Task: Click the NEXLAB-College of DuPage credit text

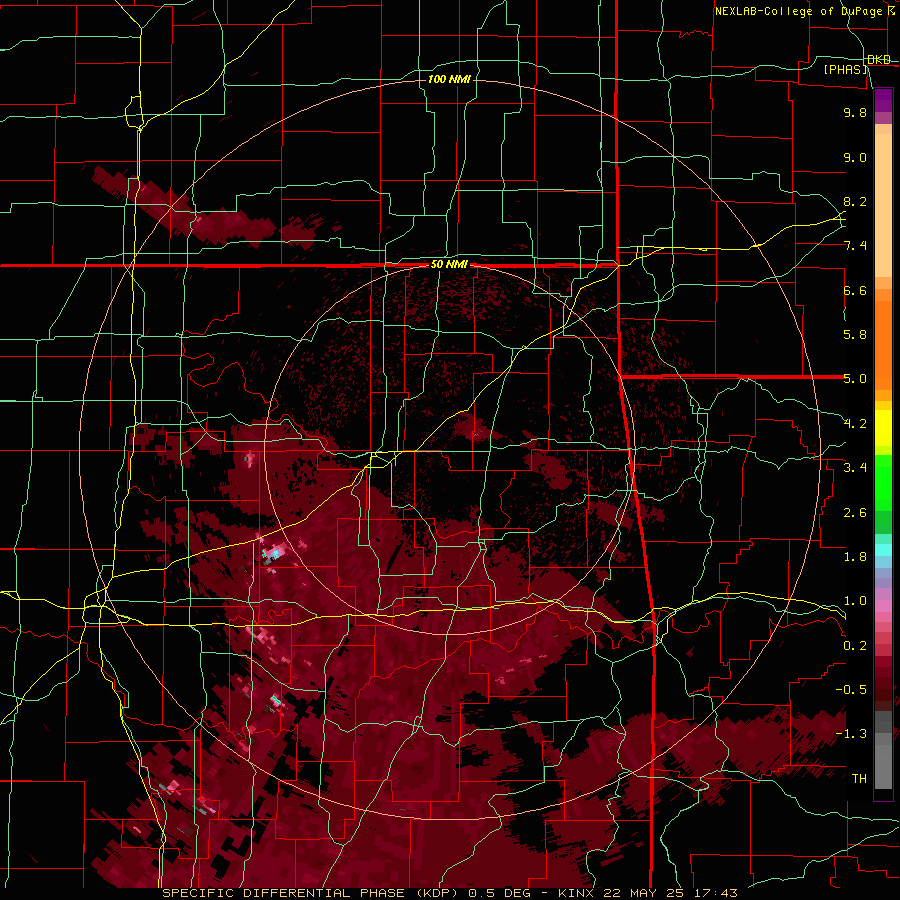Action: tap(798, 11)
